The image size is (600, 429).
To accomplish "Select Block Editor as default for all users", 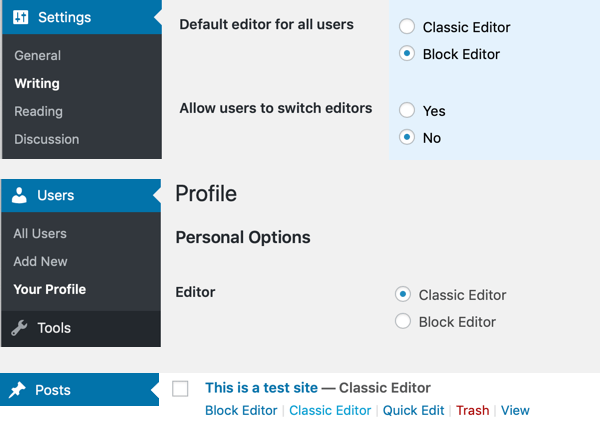I will [407, 54].
